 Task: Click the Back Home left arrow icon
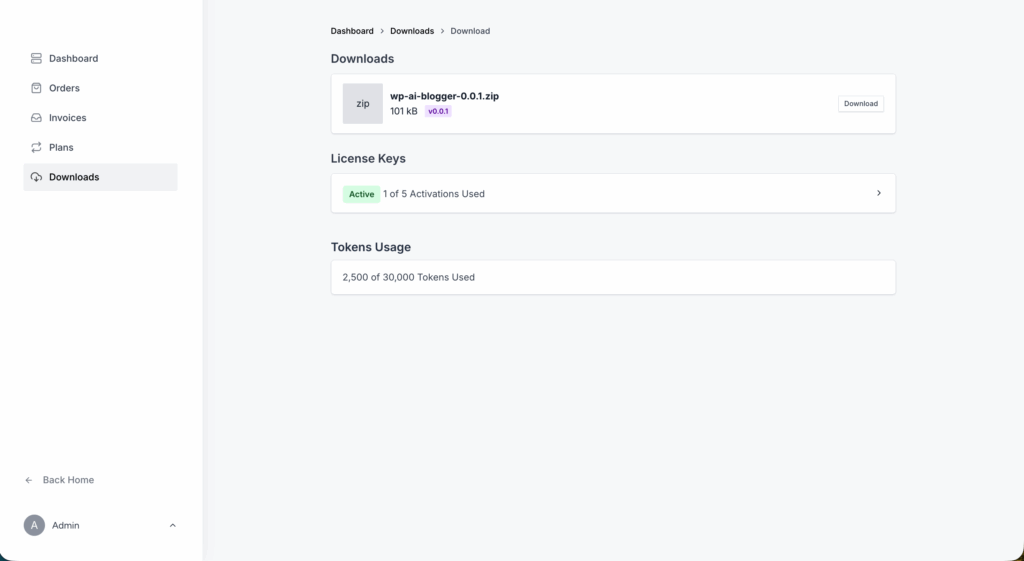pos(29,480)
